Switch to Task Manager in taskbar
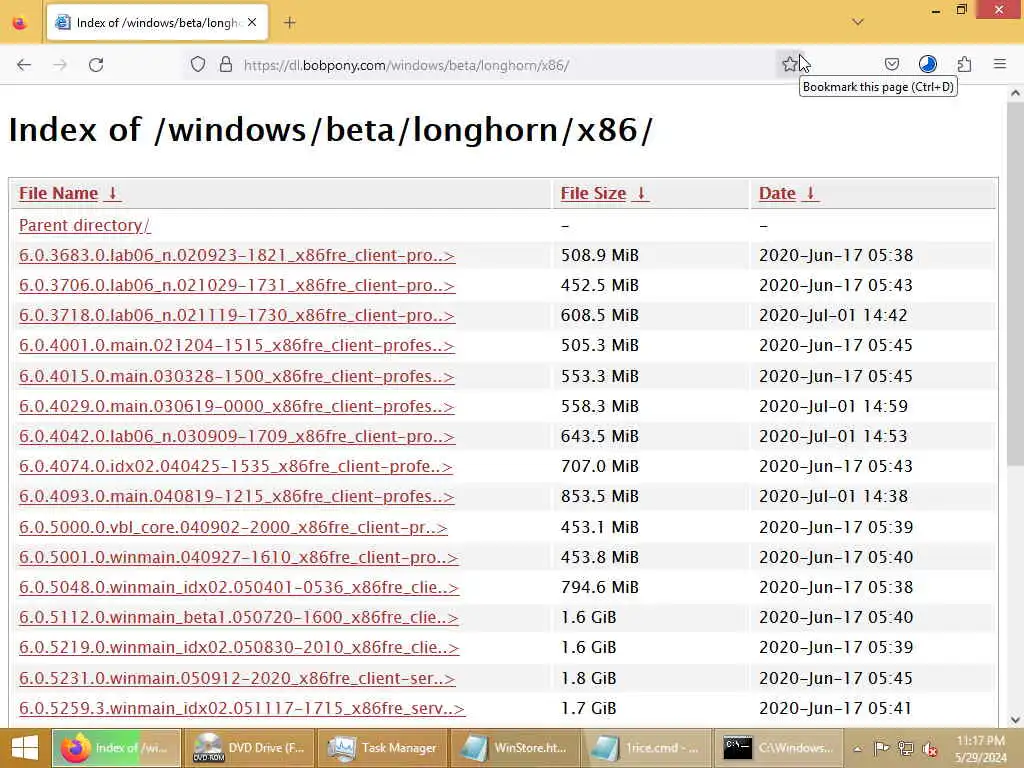The height and width of the screenshot is (768, 1024). click(382, 748)
